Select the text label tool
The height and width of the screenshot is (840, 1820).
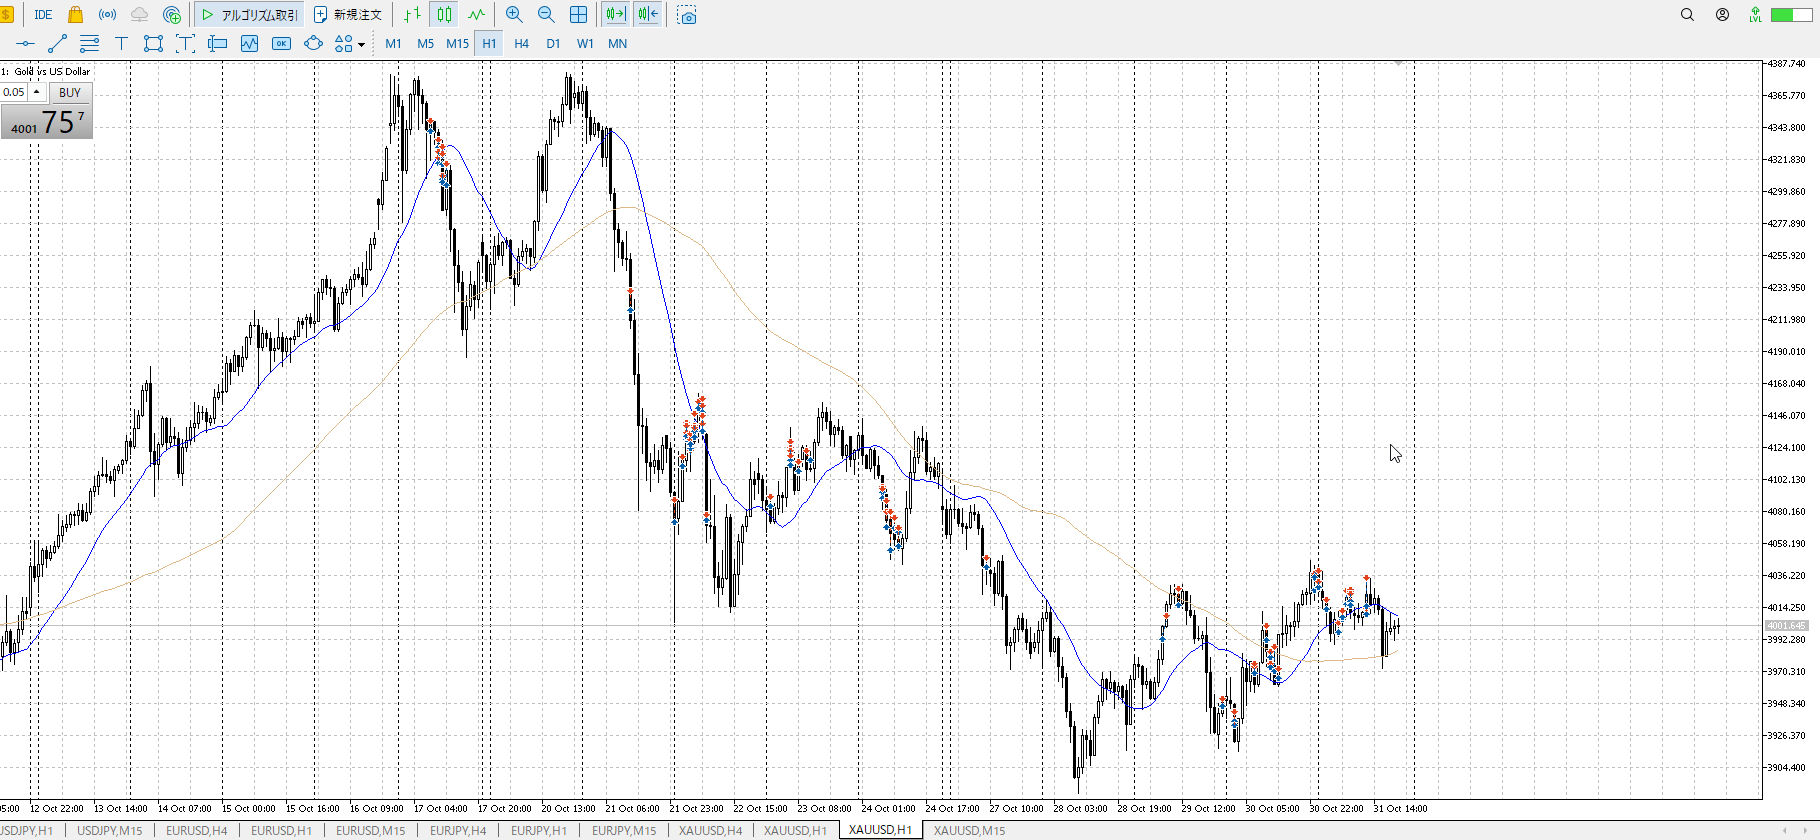[x=121, y=44]
